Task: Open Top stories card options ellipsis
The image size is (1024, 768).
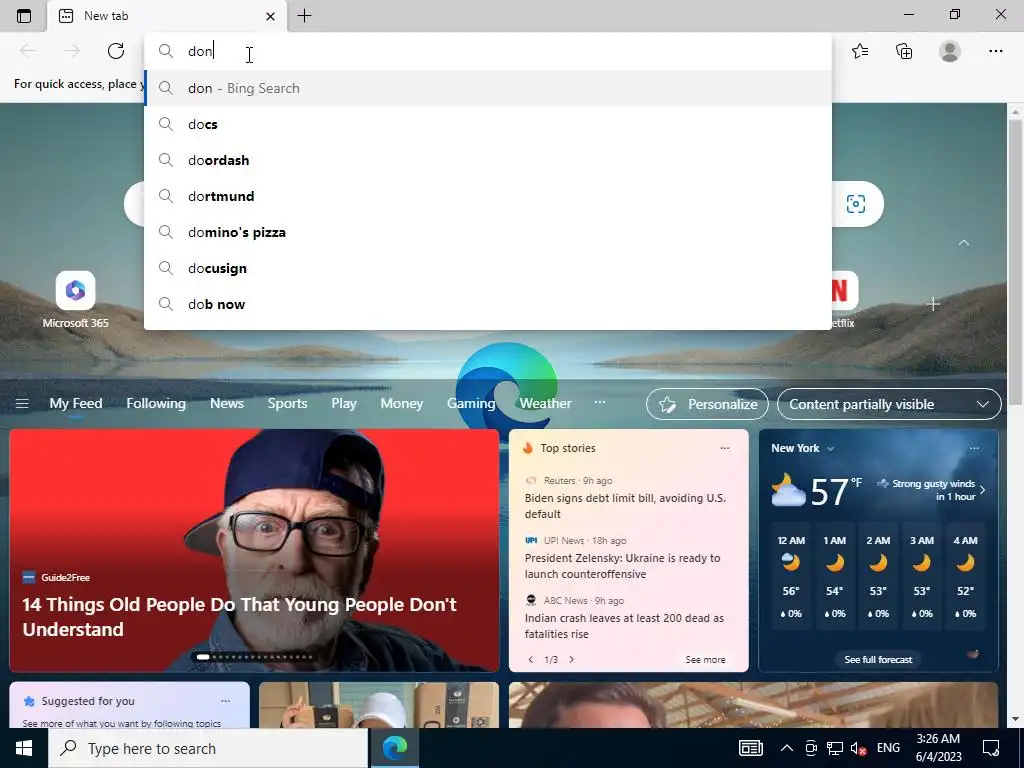Action: click(724, 448)
